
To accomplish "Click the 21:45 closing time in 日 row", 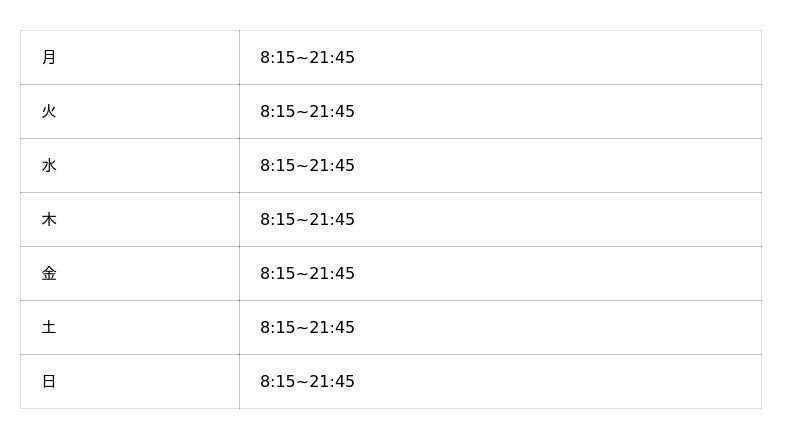I will [332, 382].
